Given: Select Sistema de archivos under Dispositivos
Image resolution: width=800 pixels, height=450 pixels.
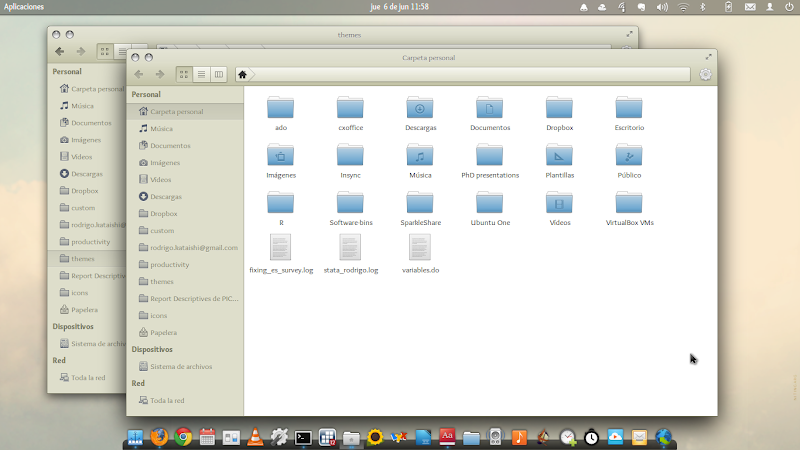Looking at the screenshot, I should pos(181,366).
